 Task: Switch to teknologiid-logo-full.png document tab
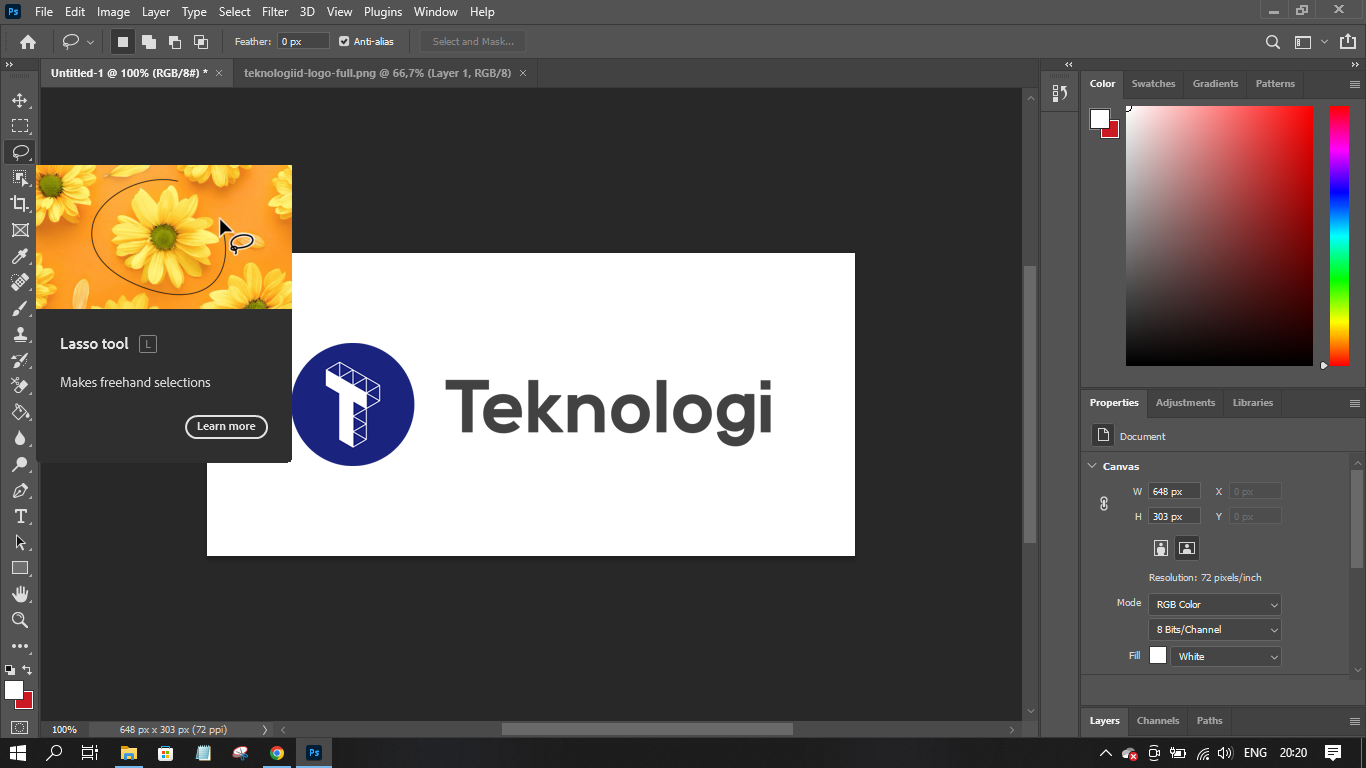click(377, 73)
